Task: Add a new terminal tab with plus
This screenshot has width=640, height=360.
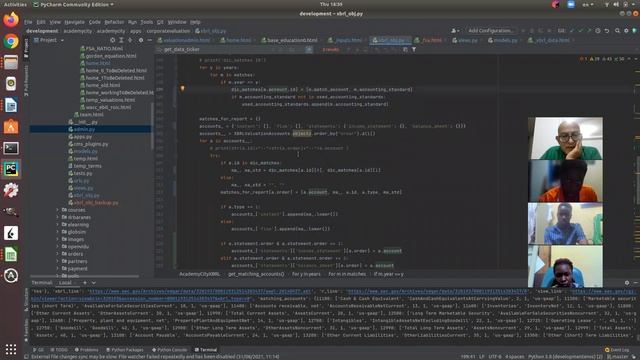Action: coord(85,282)
